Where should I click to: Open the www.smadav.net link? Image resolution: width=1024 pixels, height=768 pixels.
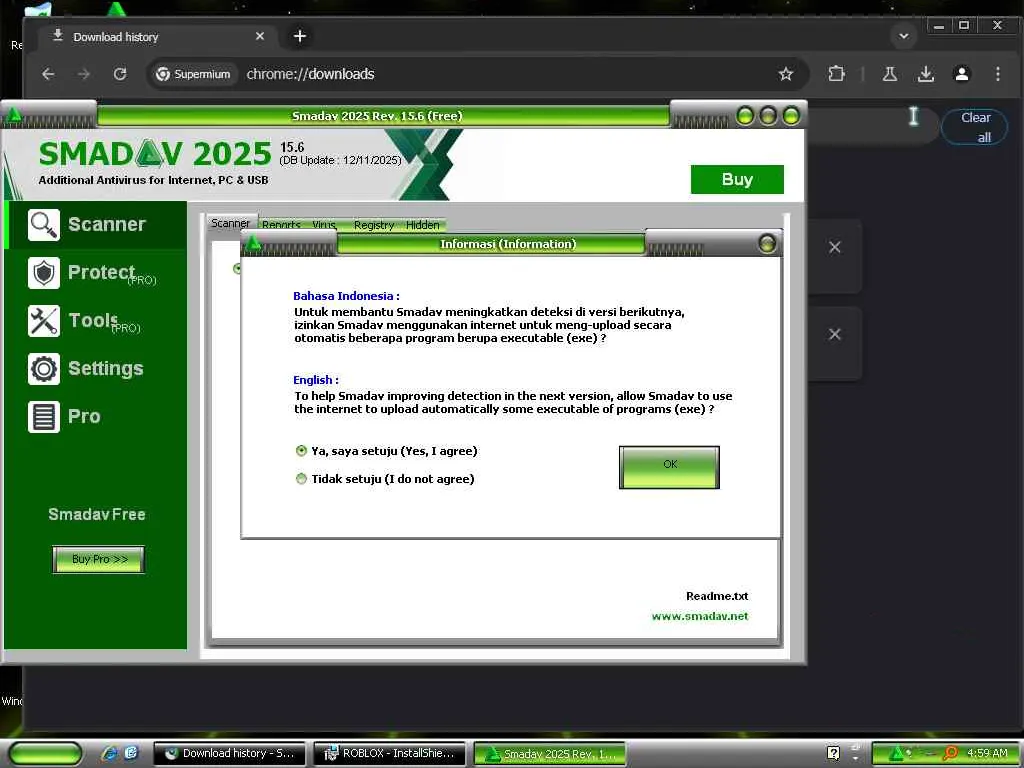click(x=700, y=616)
